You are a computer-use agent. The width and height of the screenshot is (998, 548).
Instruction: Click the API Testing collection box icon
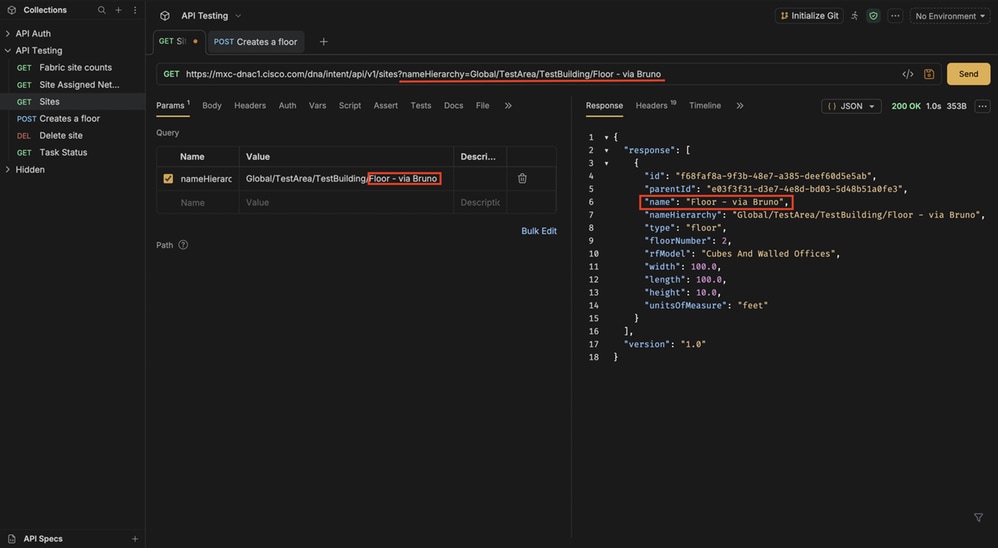point(165,16)
